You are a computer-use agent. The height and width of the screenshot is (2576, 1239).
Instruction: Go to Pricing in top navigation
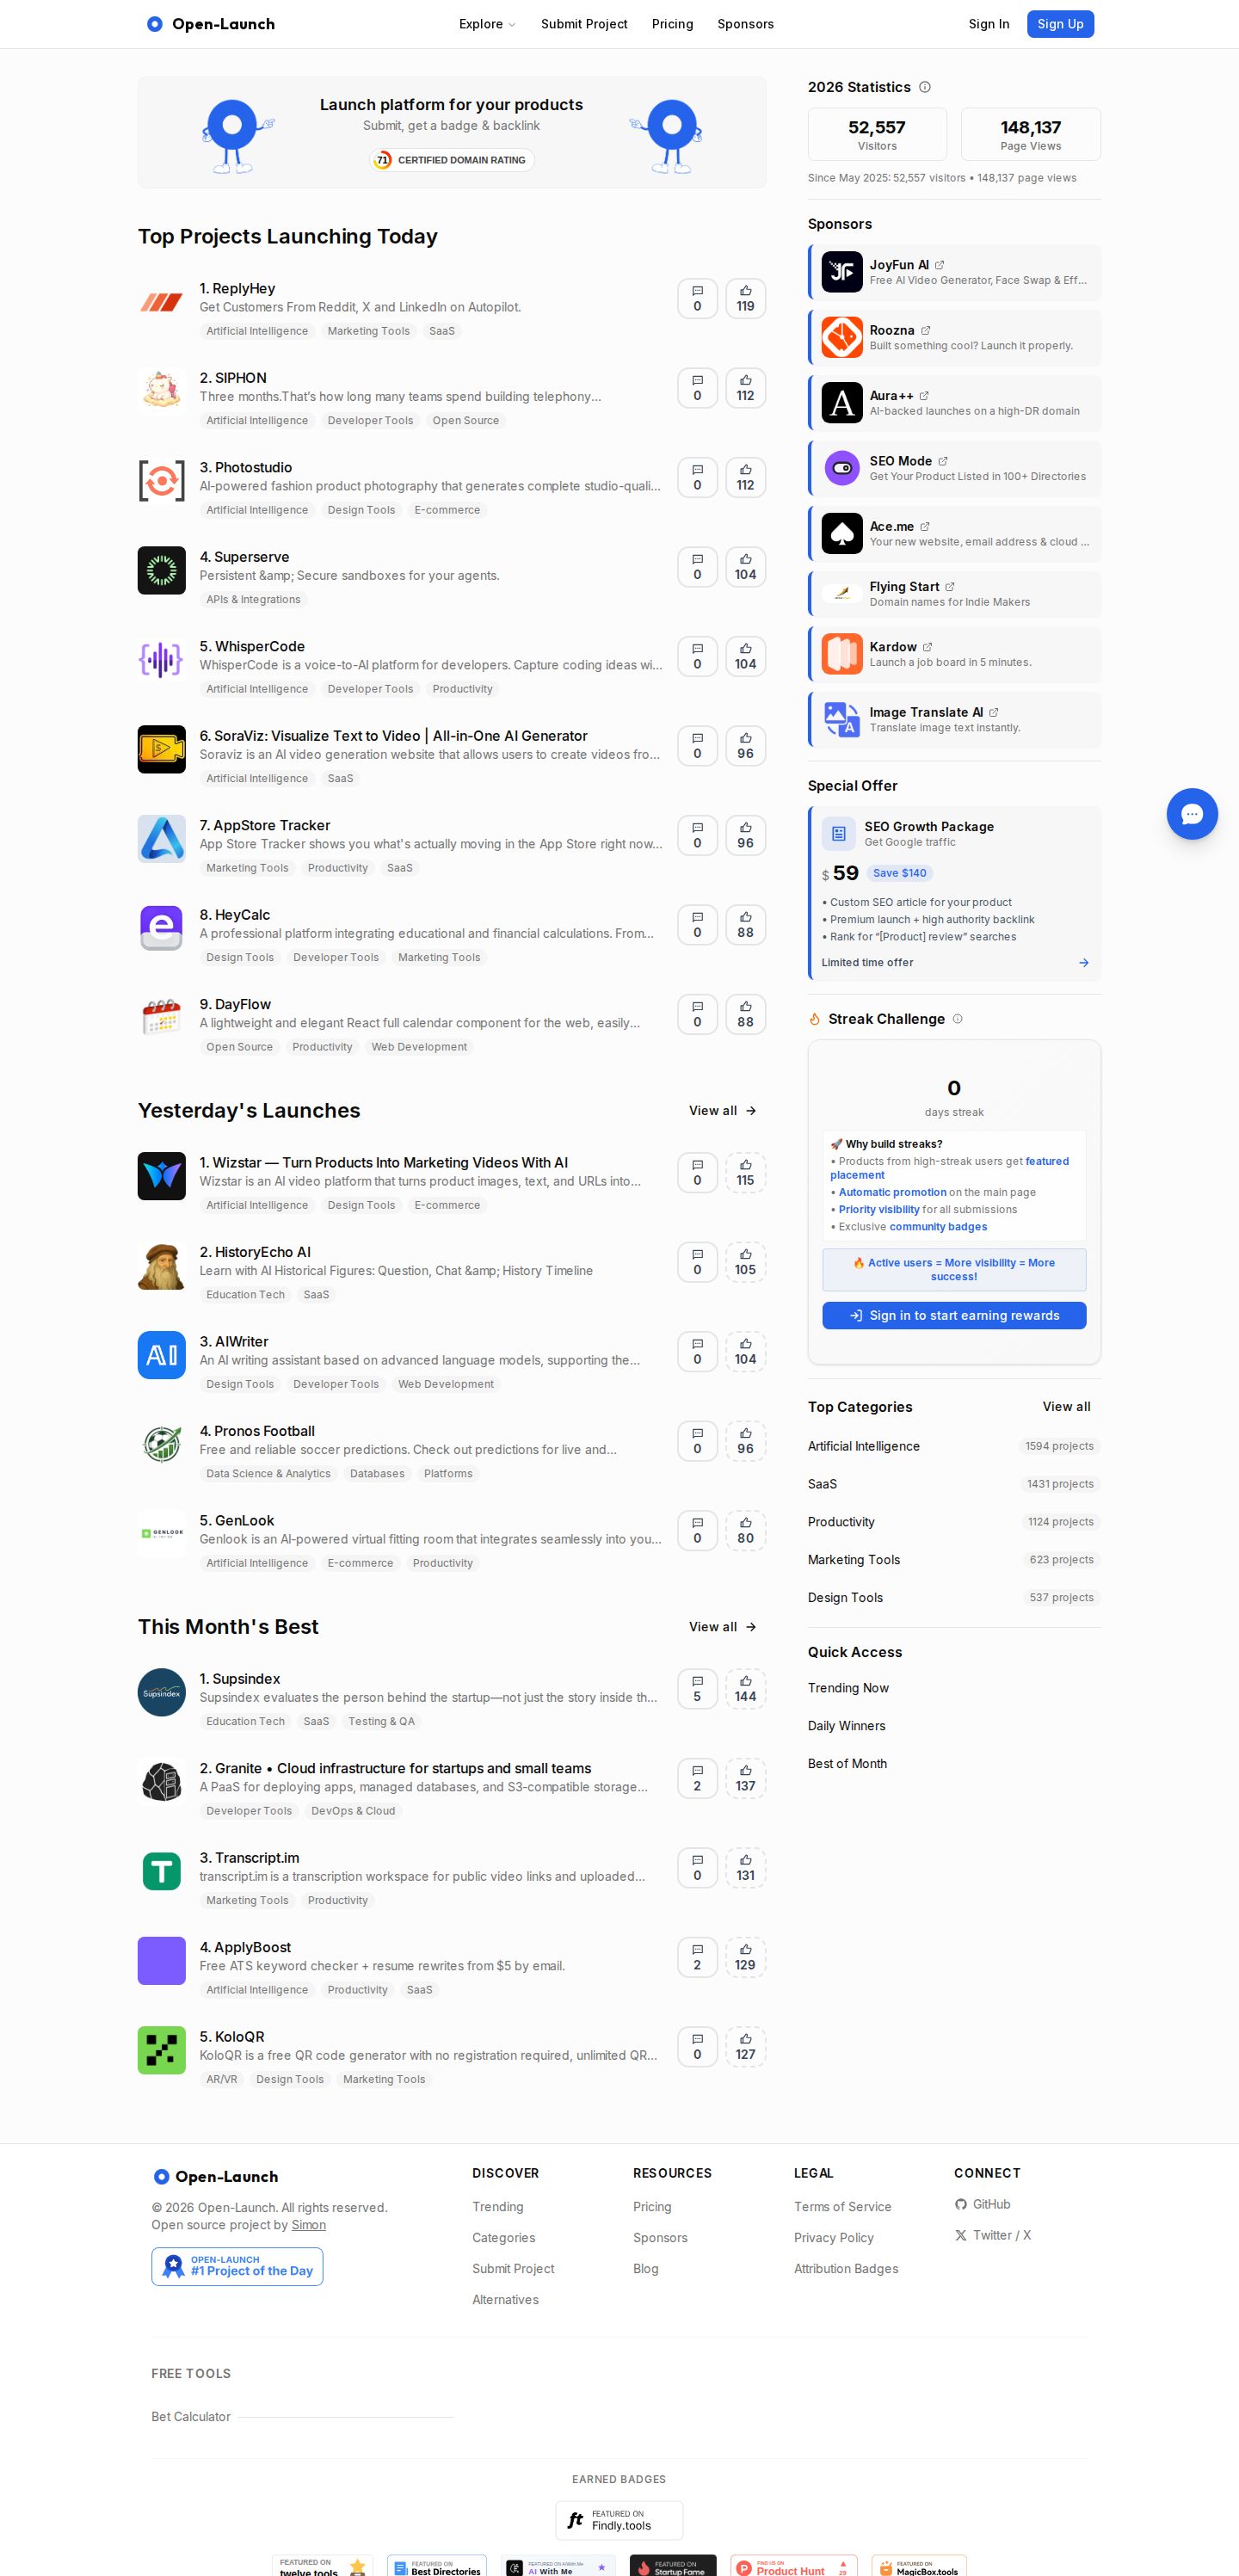[x=672, y=24]
